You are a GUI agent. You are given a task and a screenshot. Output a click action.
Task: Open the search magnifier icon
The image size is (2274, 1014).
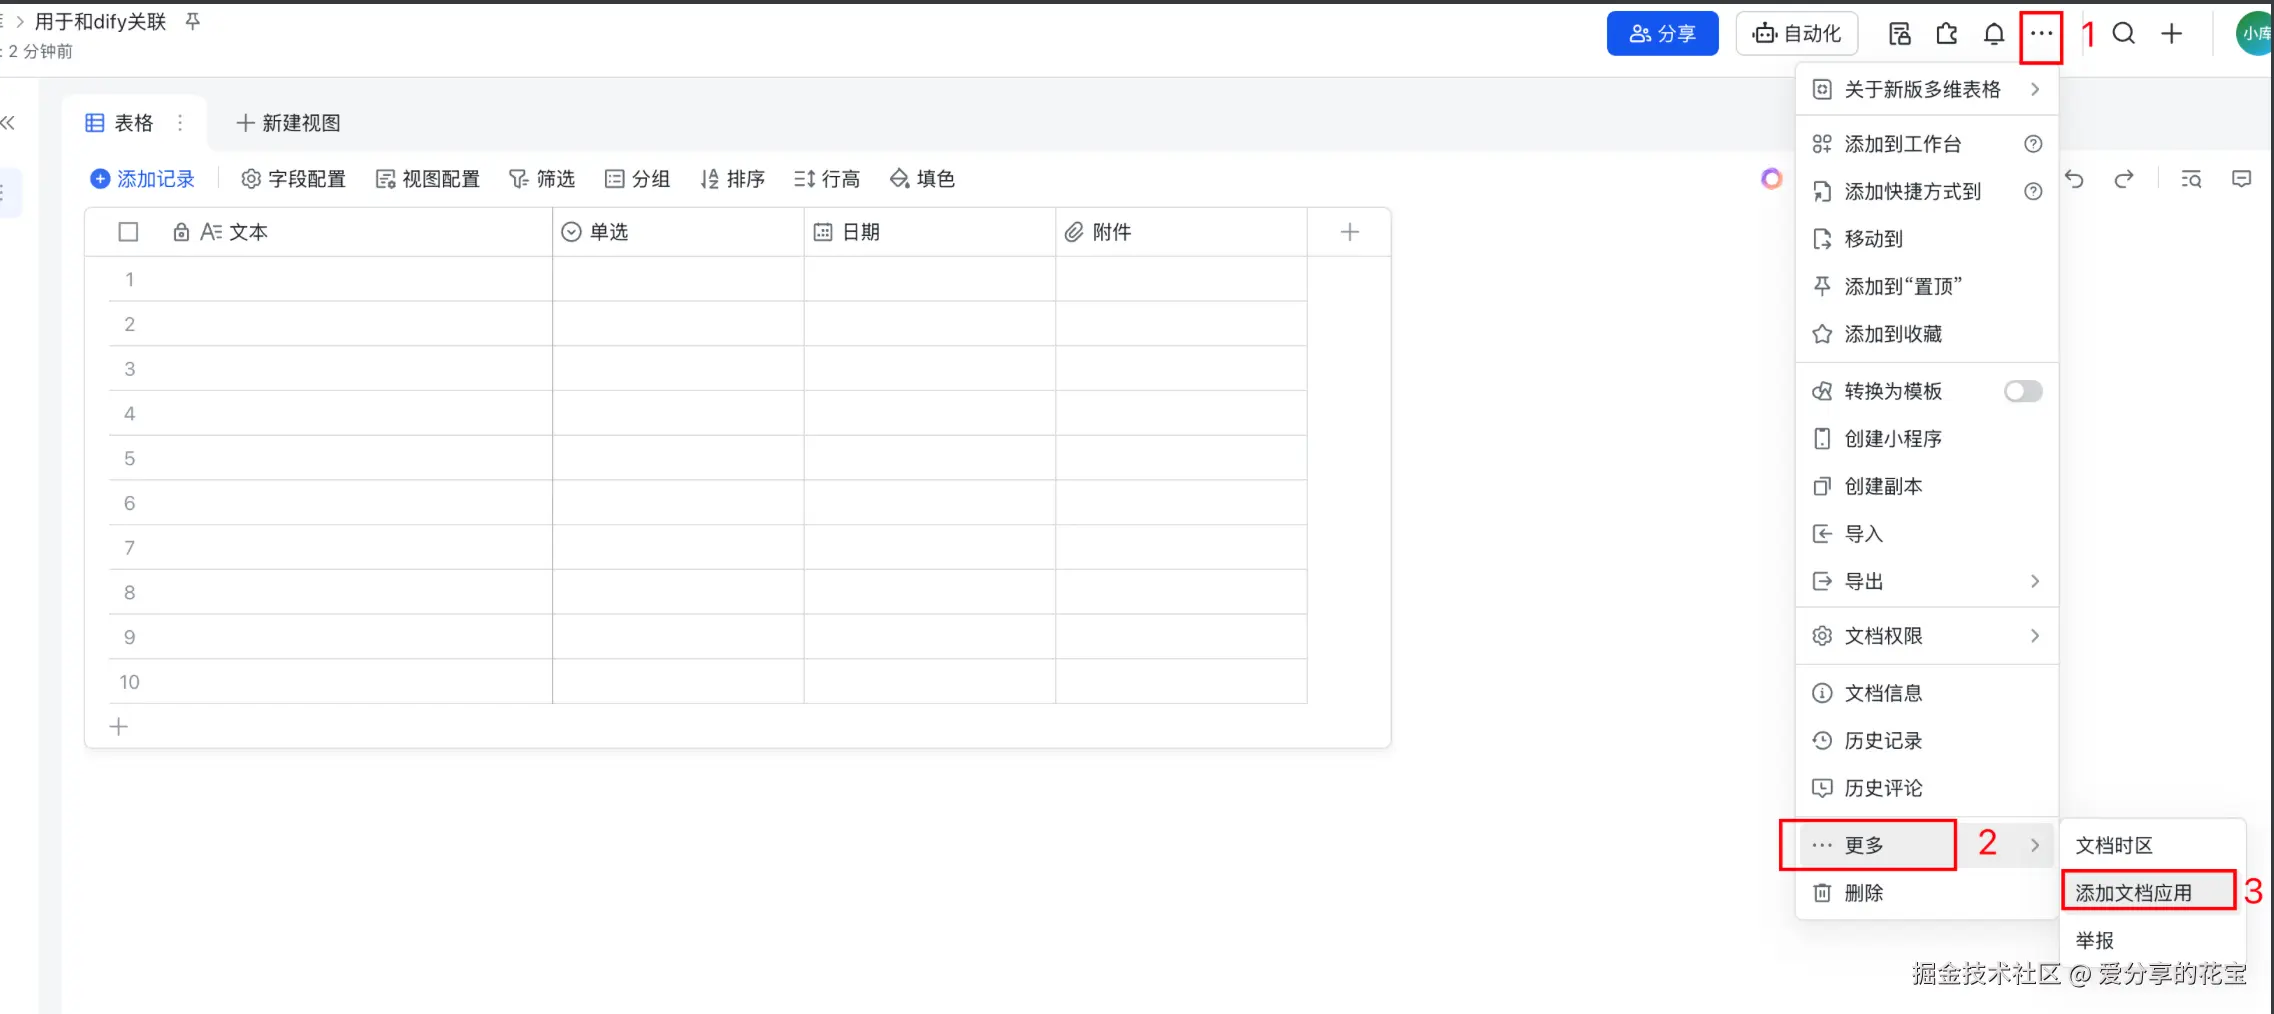tap(2123, 34)
